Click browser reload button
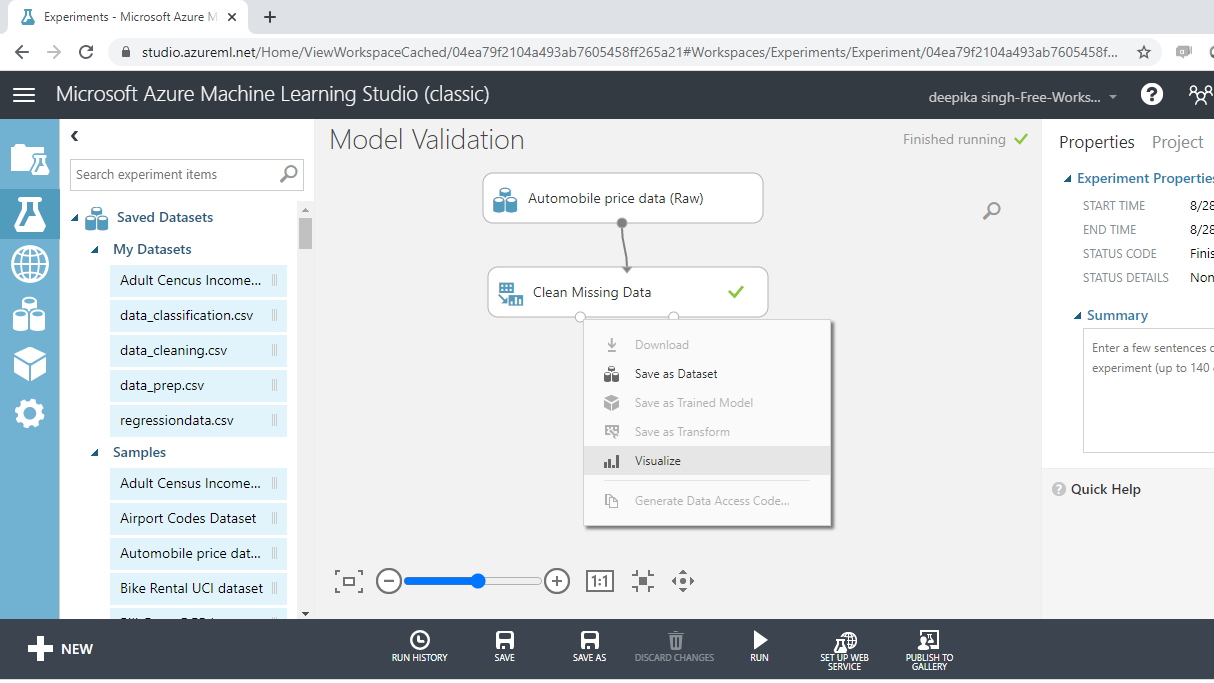The image size is (1214, 683). (x=86, y=52)
